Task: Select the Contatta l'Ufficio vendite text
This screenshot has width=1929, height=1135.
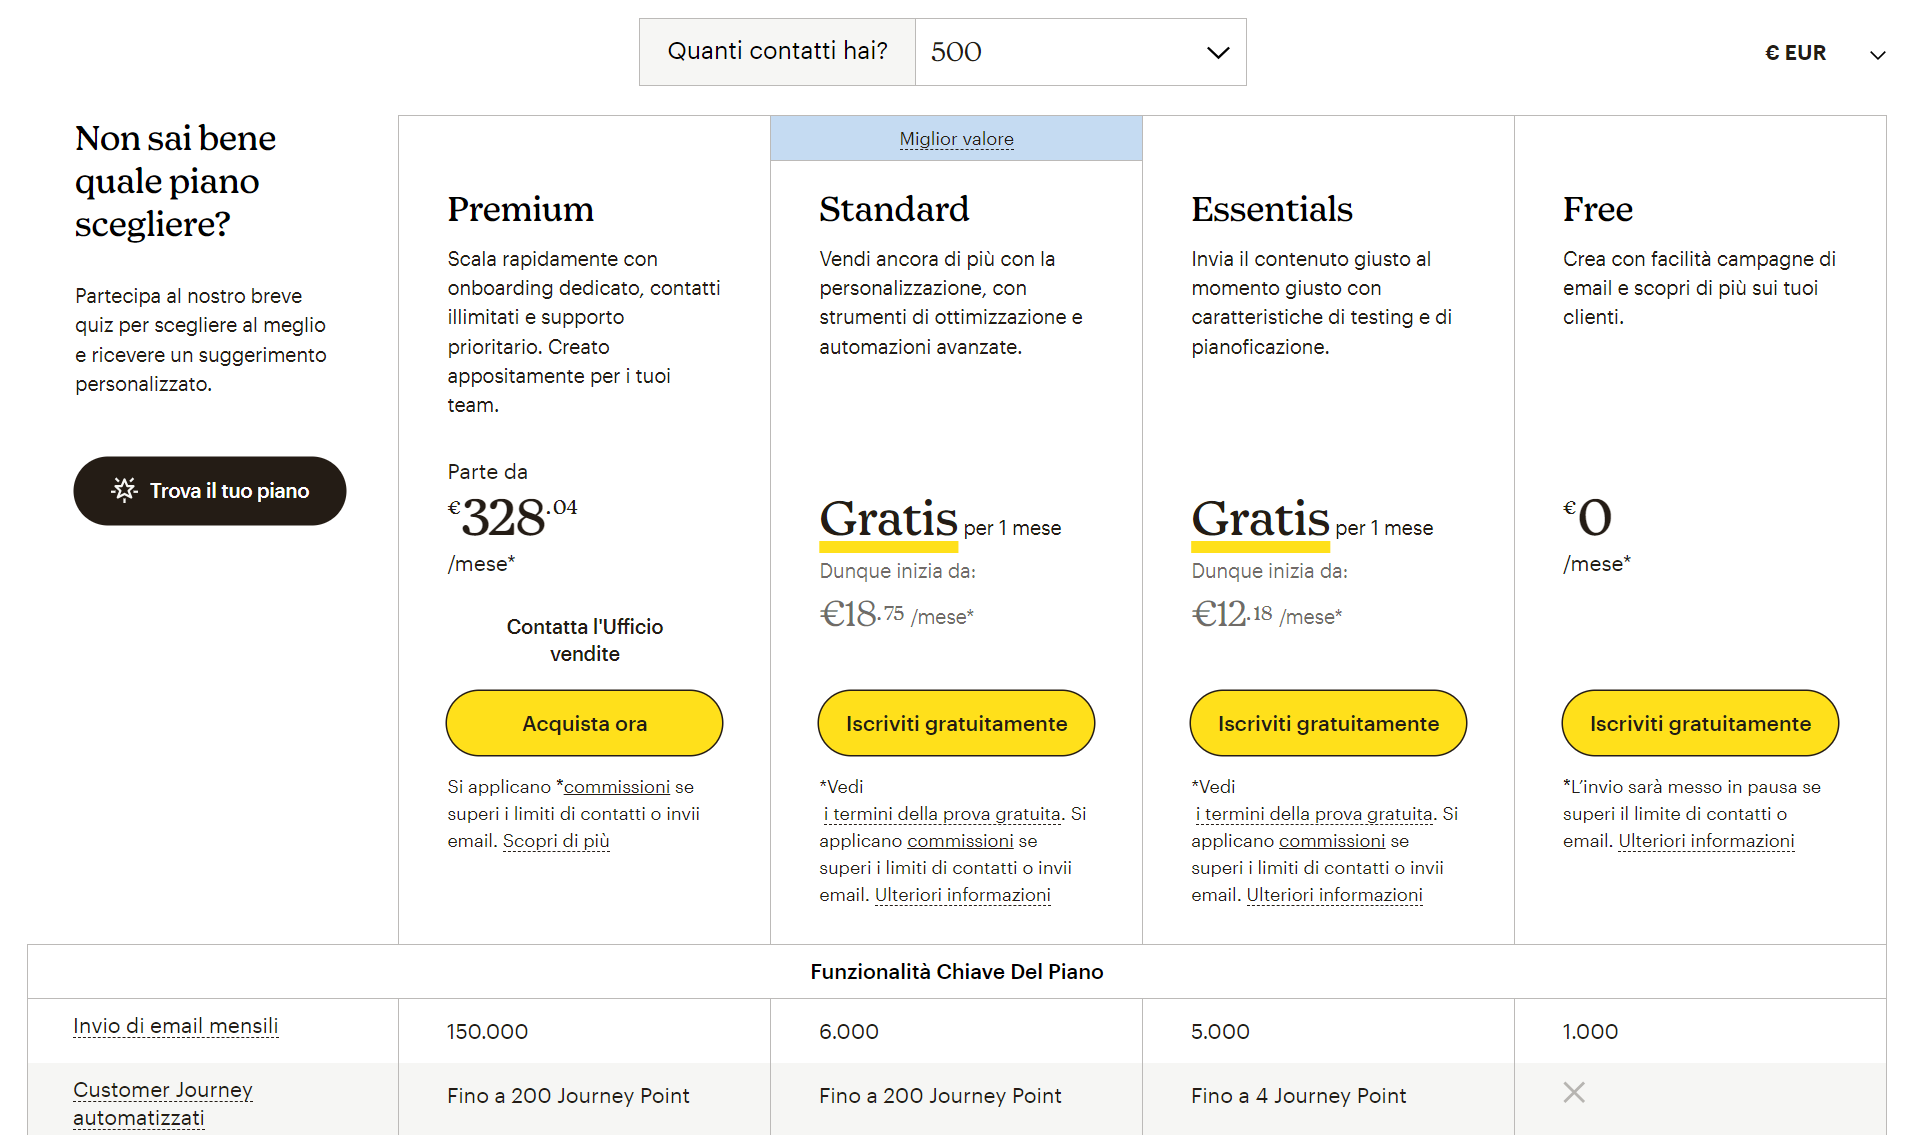Action: [x=584, y=640]
